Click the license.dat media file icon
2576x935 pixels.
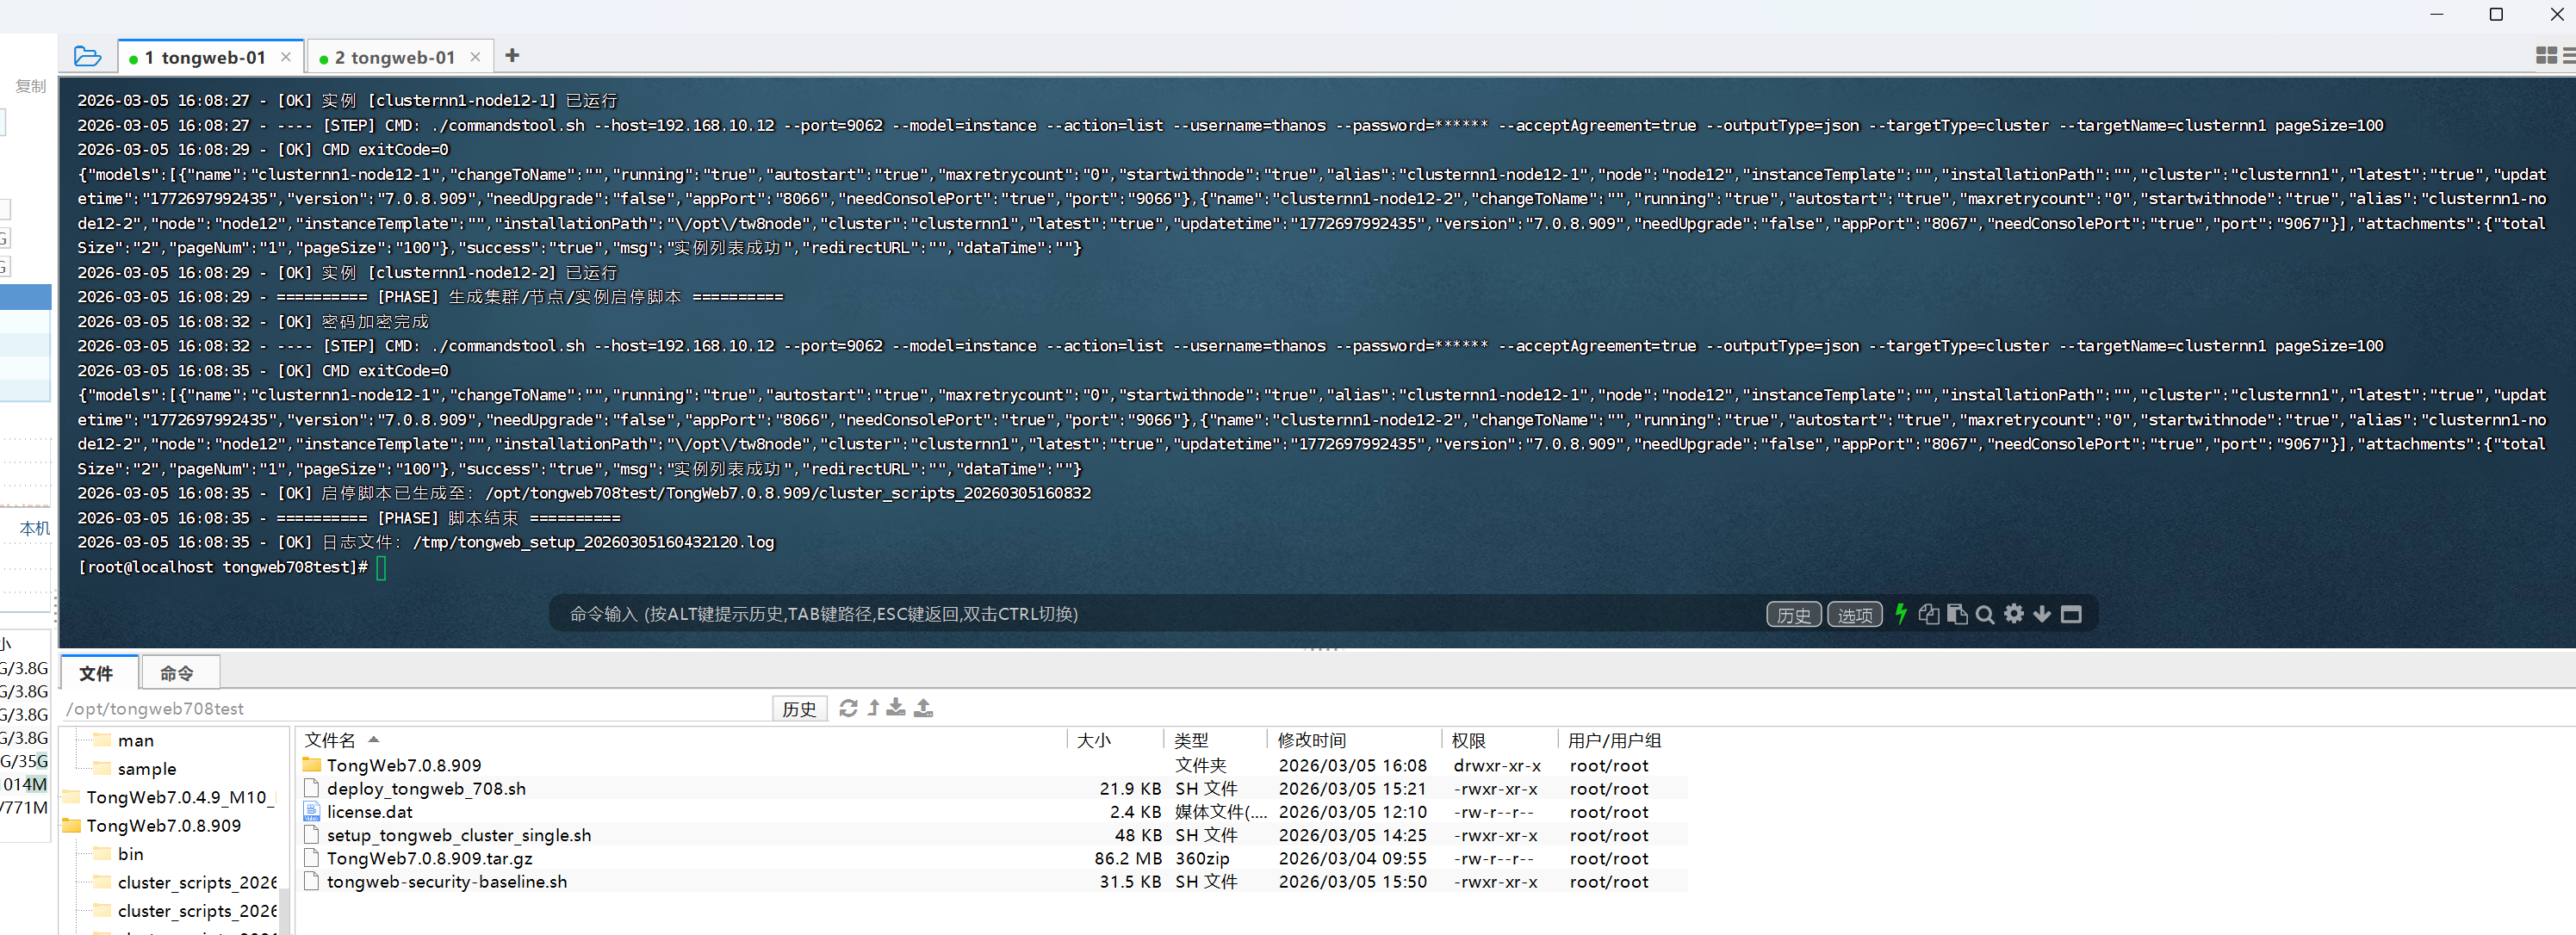[x=312, y=812]
